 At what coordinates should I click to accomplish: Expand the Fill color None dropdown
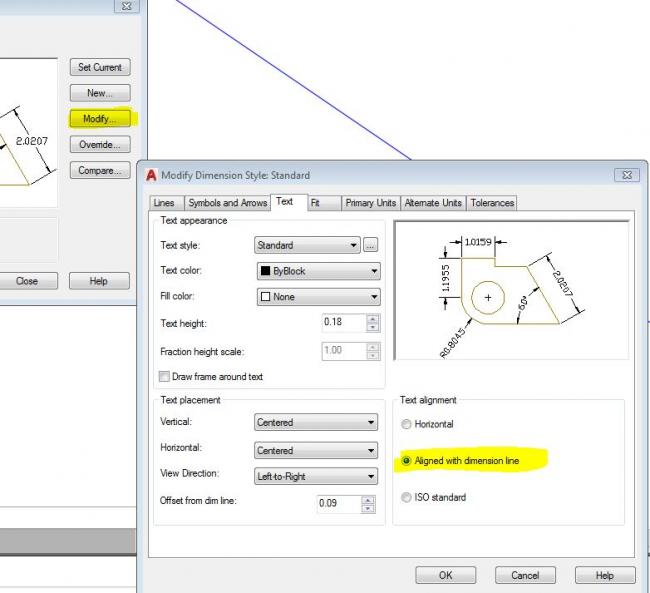coord(318,297)
